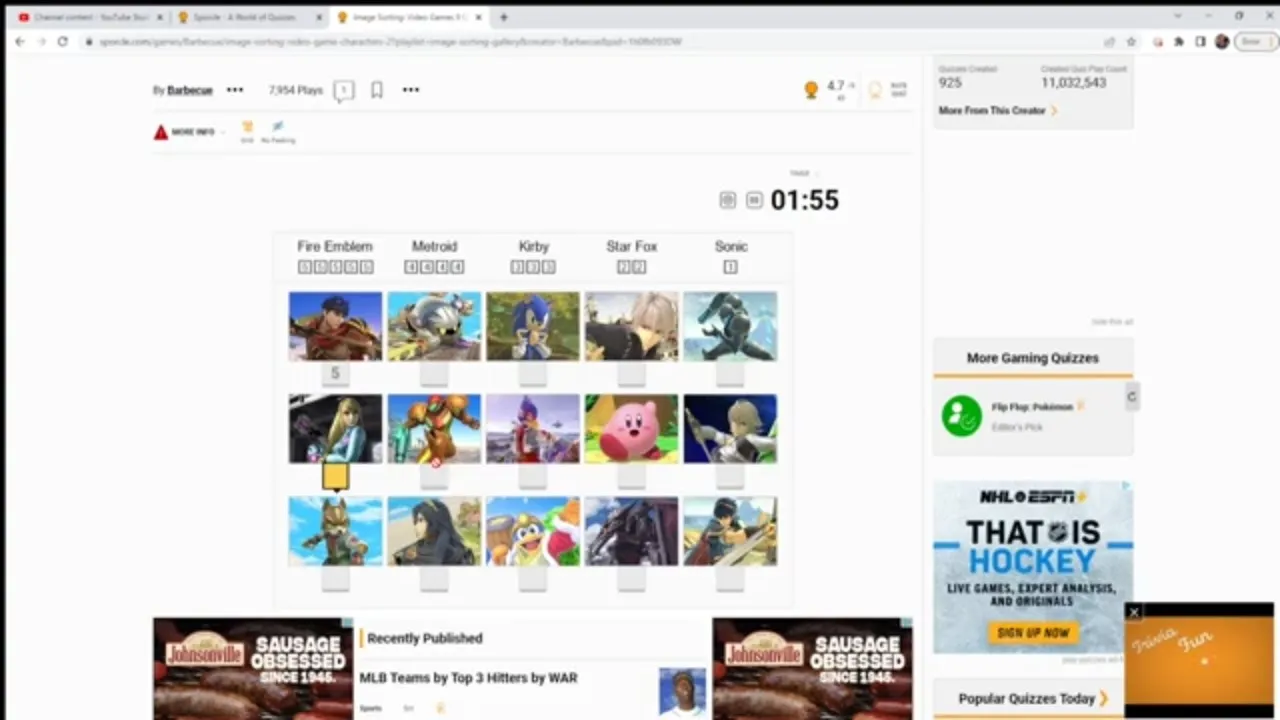Reload the page with the refresh icon

click(x=62, y=41)
